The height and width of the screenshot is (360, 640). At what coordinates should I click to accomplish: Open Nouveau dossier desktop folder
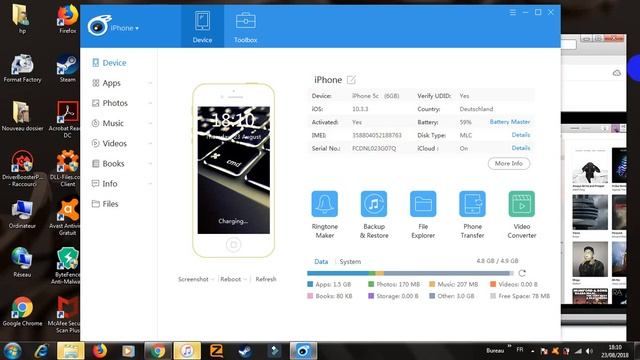tap(22, 116)
